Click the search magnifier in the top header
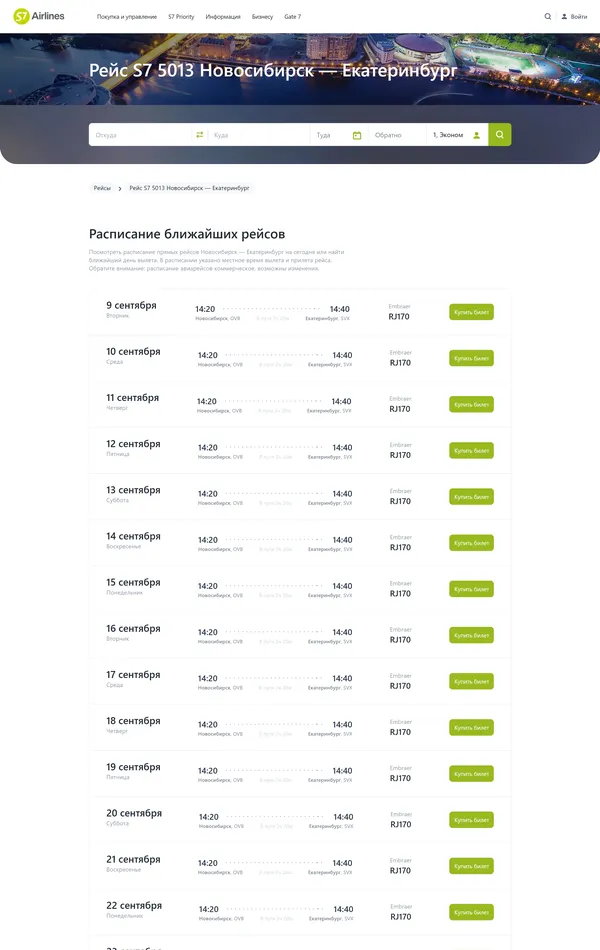The height and width of the screenshot is (950, 600). [x=547, y=16]
